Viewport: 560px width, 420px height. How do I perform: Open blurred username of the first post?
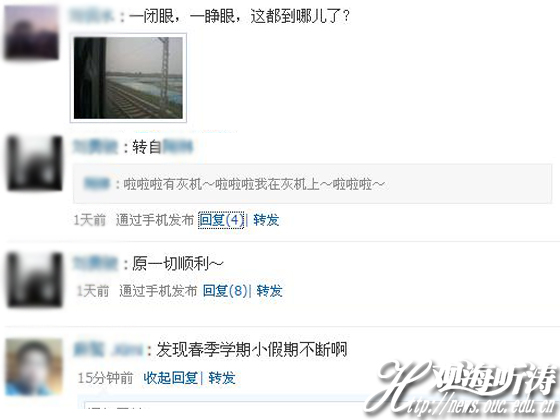[92, 16]
